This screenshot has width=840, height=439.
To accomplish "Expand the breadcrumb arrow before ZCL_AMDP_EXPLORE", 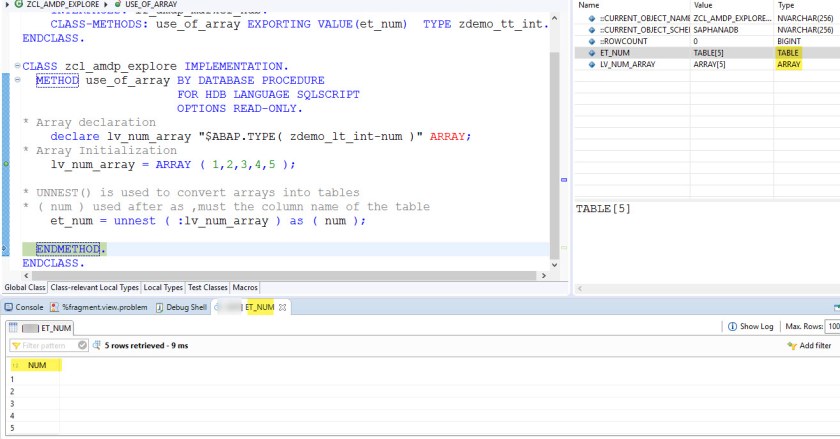I will coord(5,5).
